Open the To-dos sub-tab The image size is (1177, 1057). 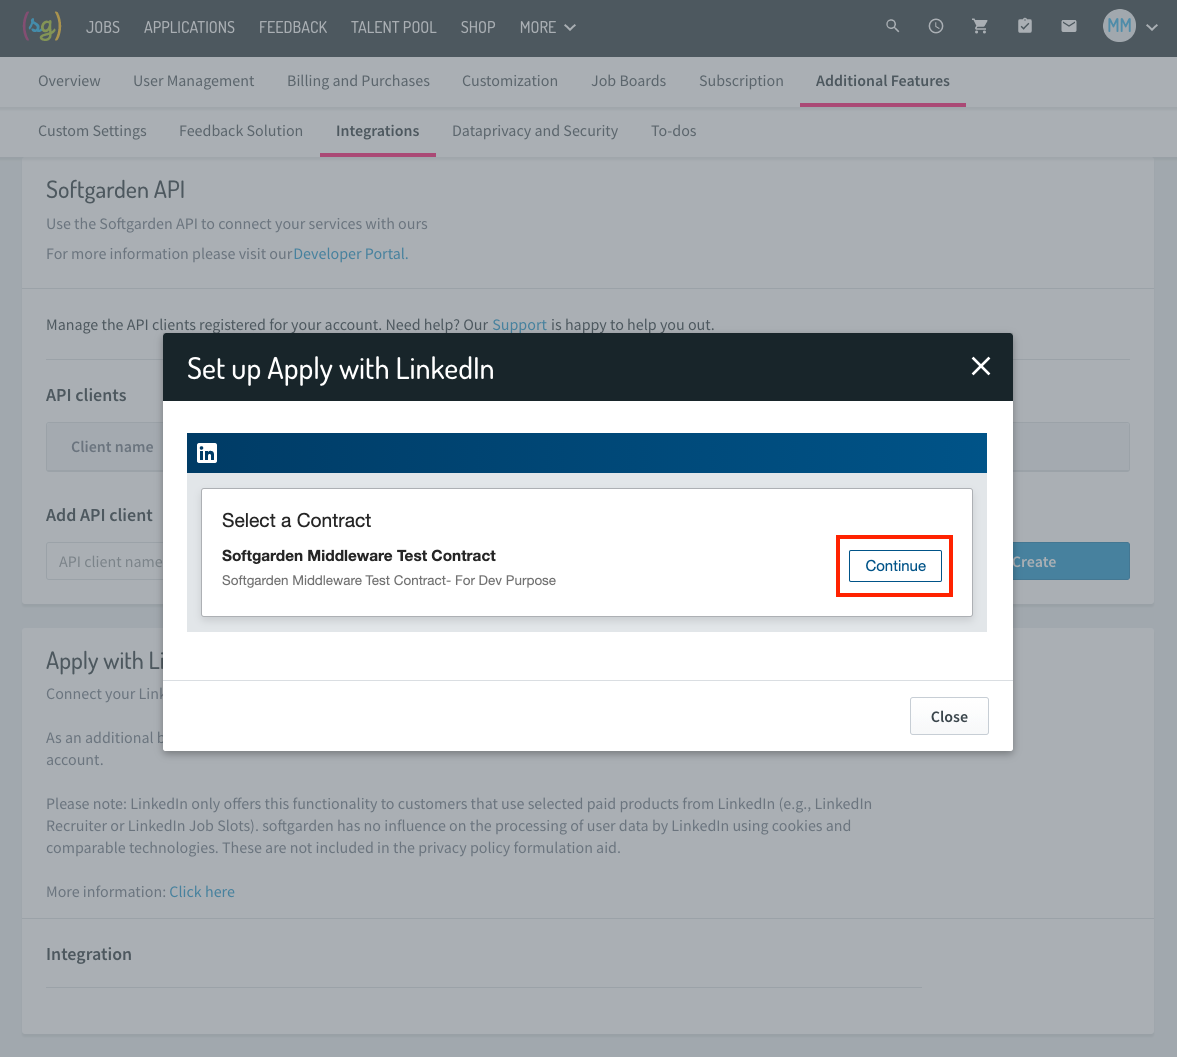(x=673, y=131)
